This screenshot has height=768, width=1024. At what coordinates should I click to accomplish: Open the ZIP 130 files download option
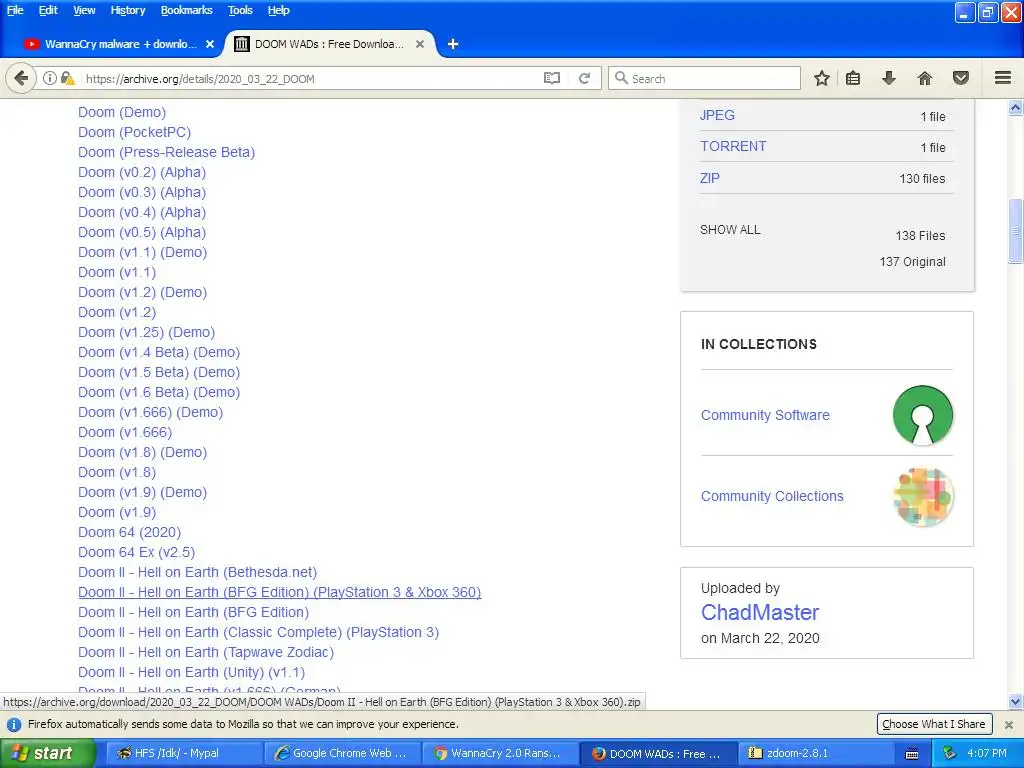tap(709, 178)
